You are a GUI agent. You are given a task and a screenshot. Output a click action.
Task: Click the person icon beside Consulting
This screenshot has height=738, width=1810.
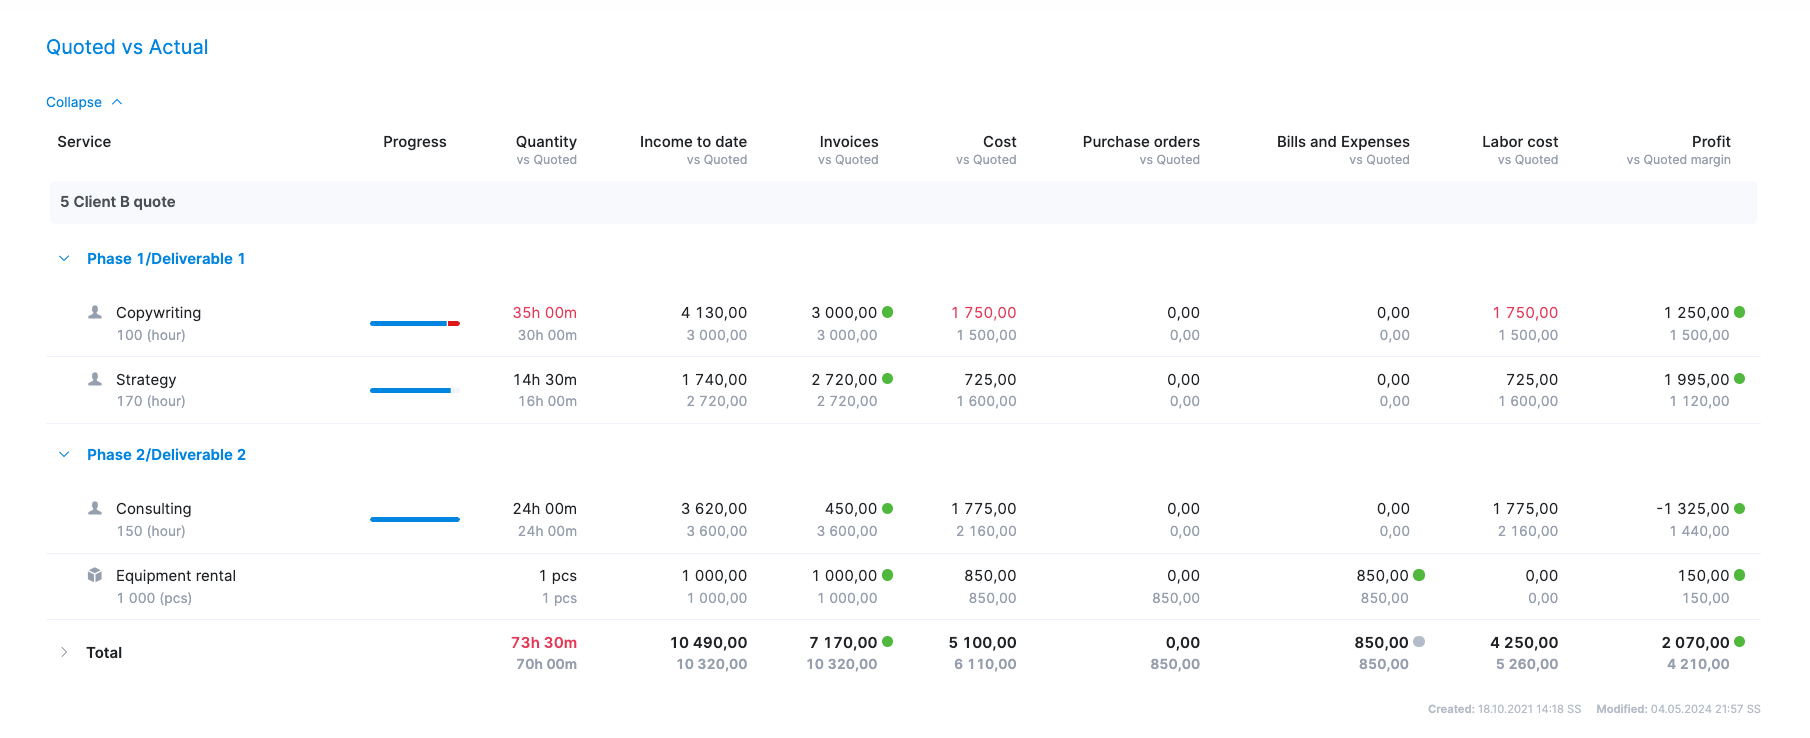point(95,508)
